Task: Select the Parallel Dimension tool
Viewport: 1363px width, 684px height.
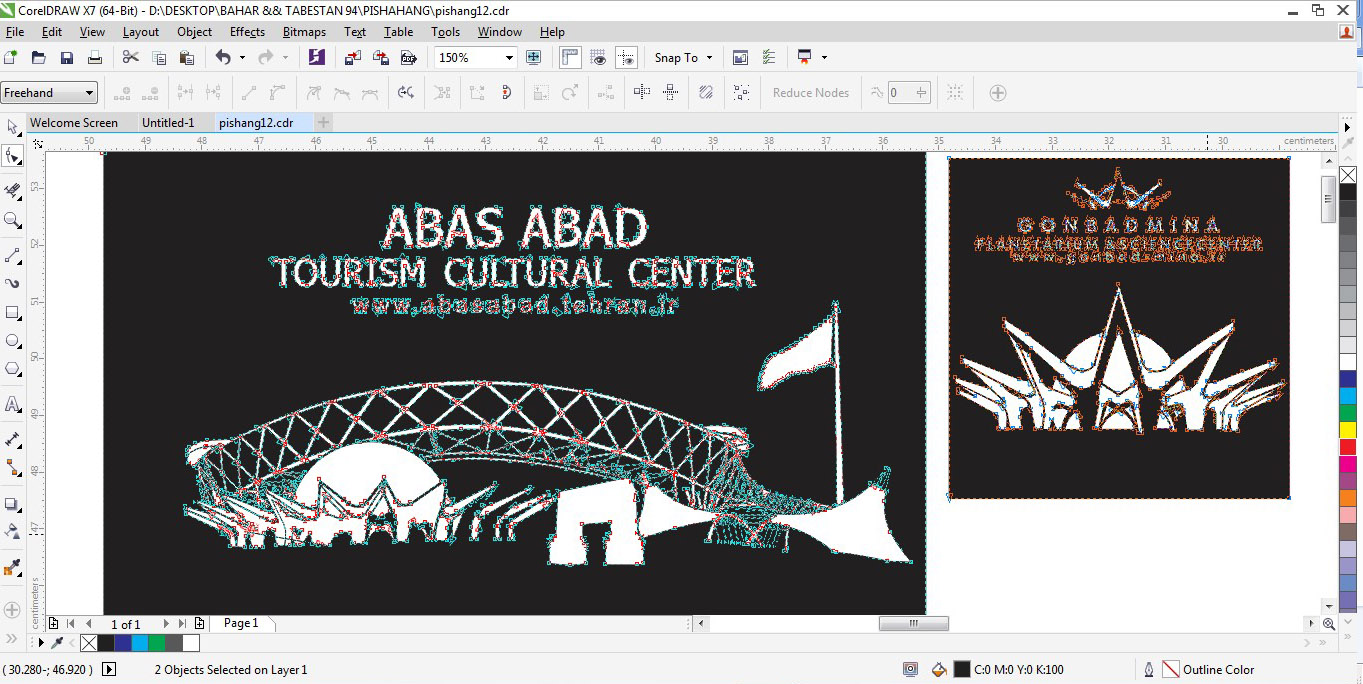Action: pos(13,440)
